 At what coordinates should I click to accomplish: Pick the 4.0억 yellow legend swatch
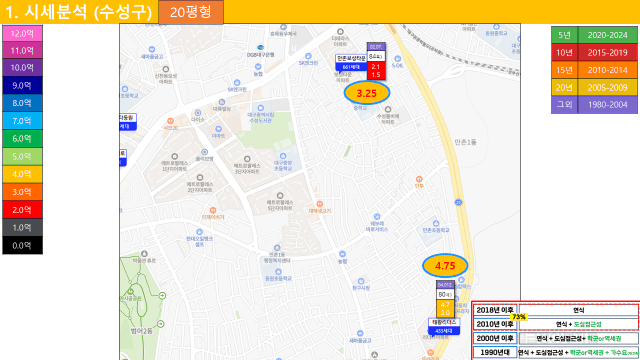tap(22, 174)
